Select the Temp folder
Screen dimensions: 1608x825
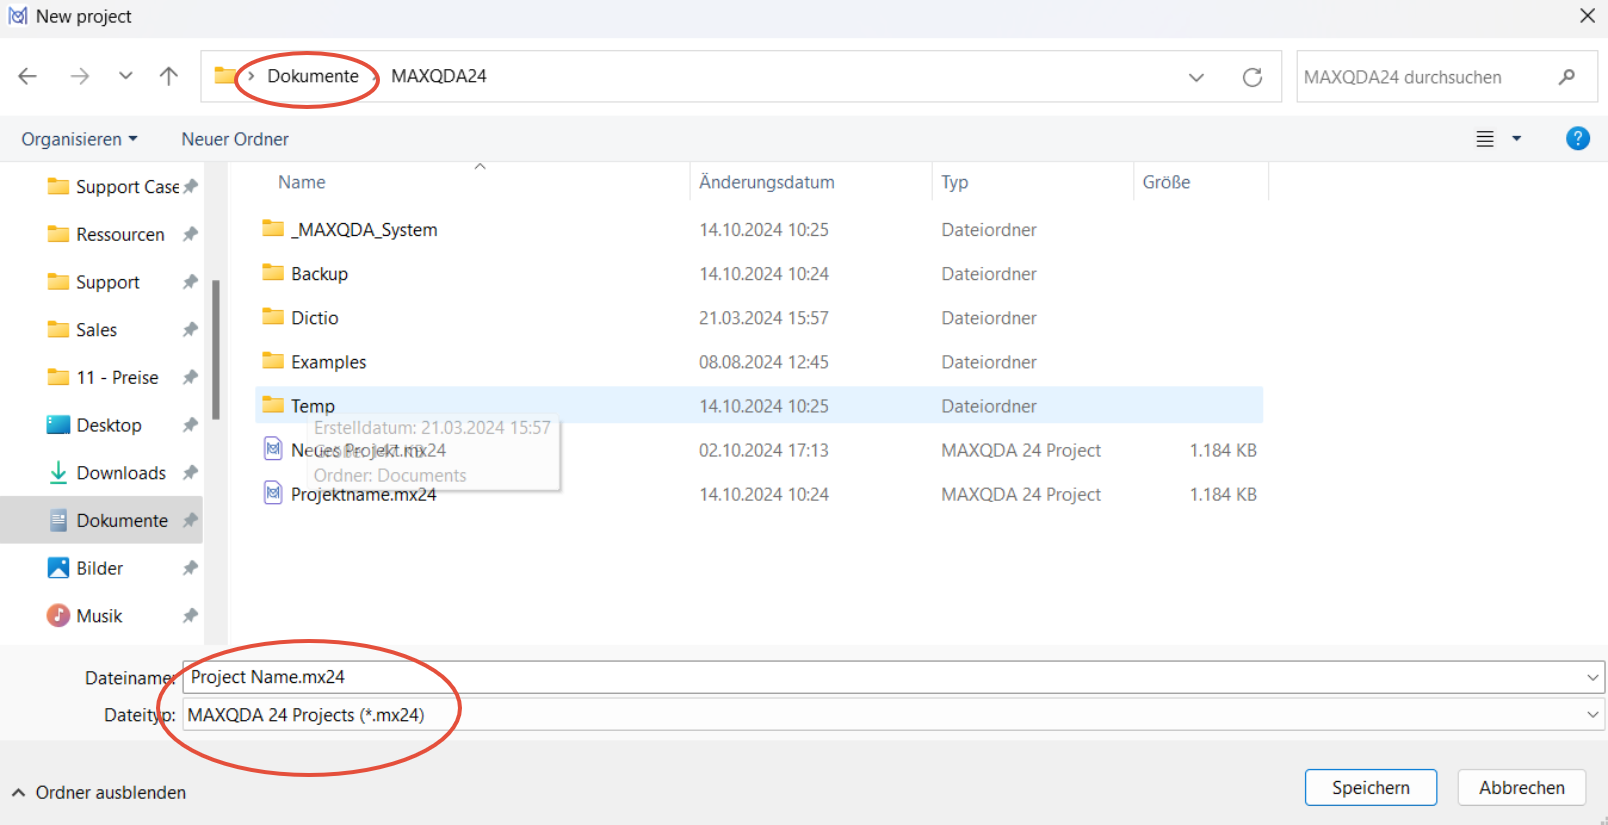click(759, 406)
